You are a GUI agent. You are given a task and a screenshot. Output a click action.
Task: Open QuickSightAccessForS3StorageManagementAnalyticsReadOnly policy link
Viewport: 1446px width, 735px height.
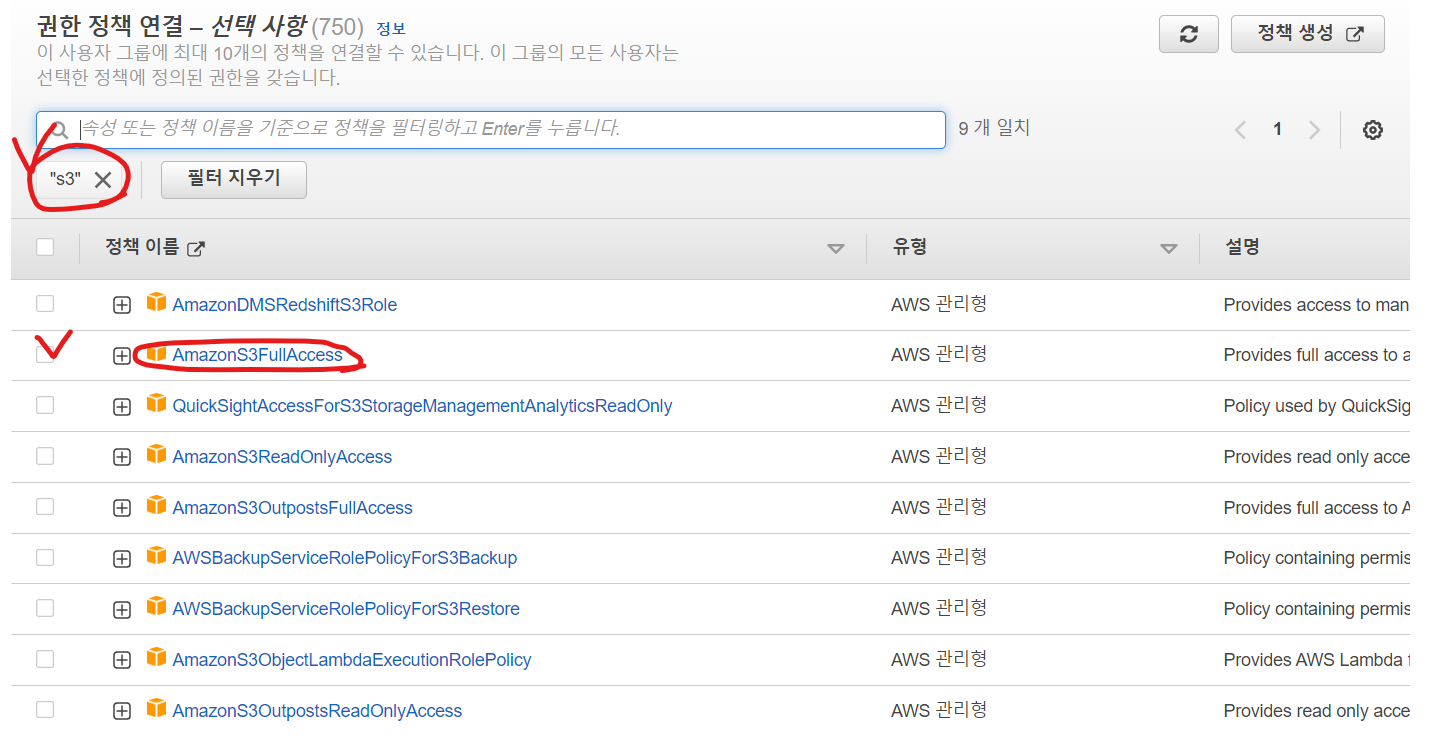(422, 406)
